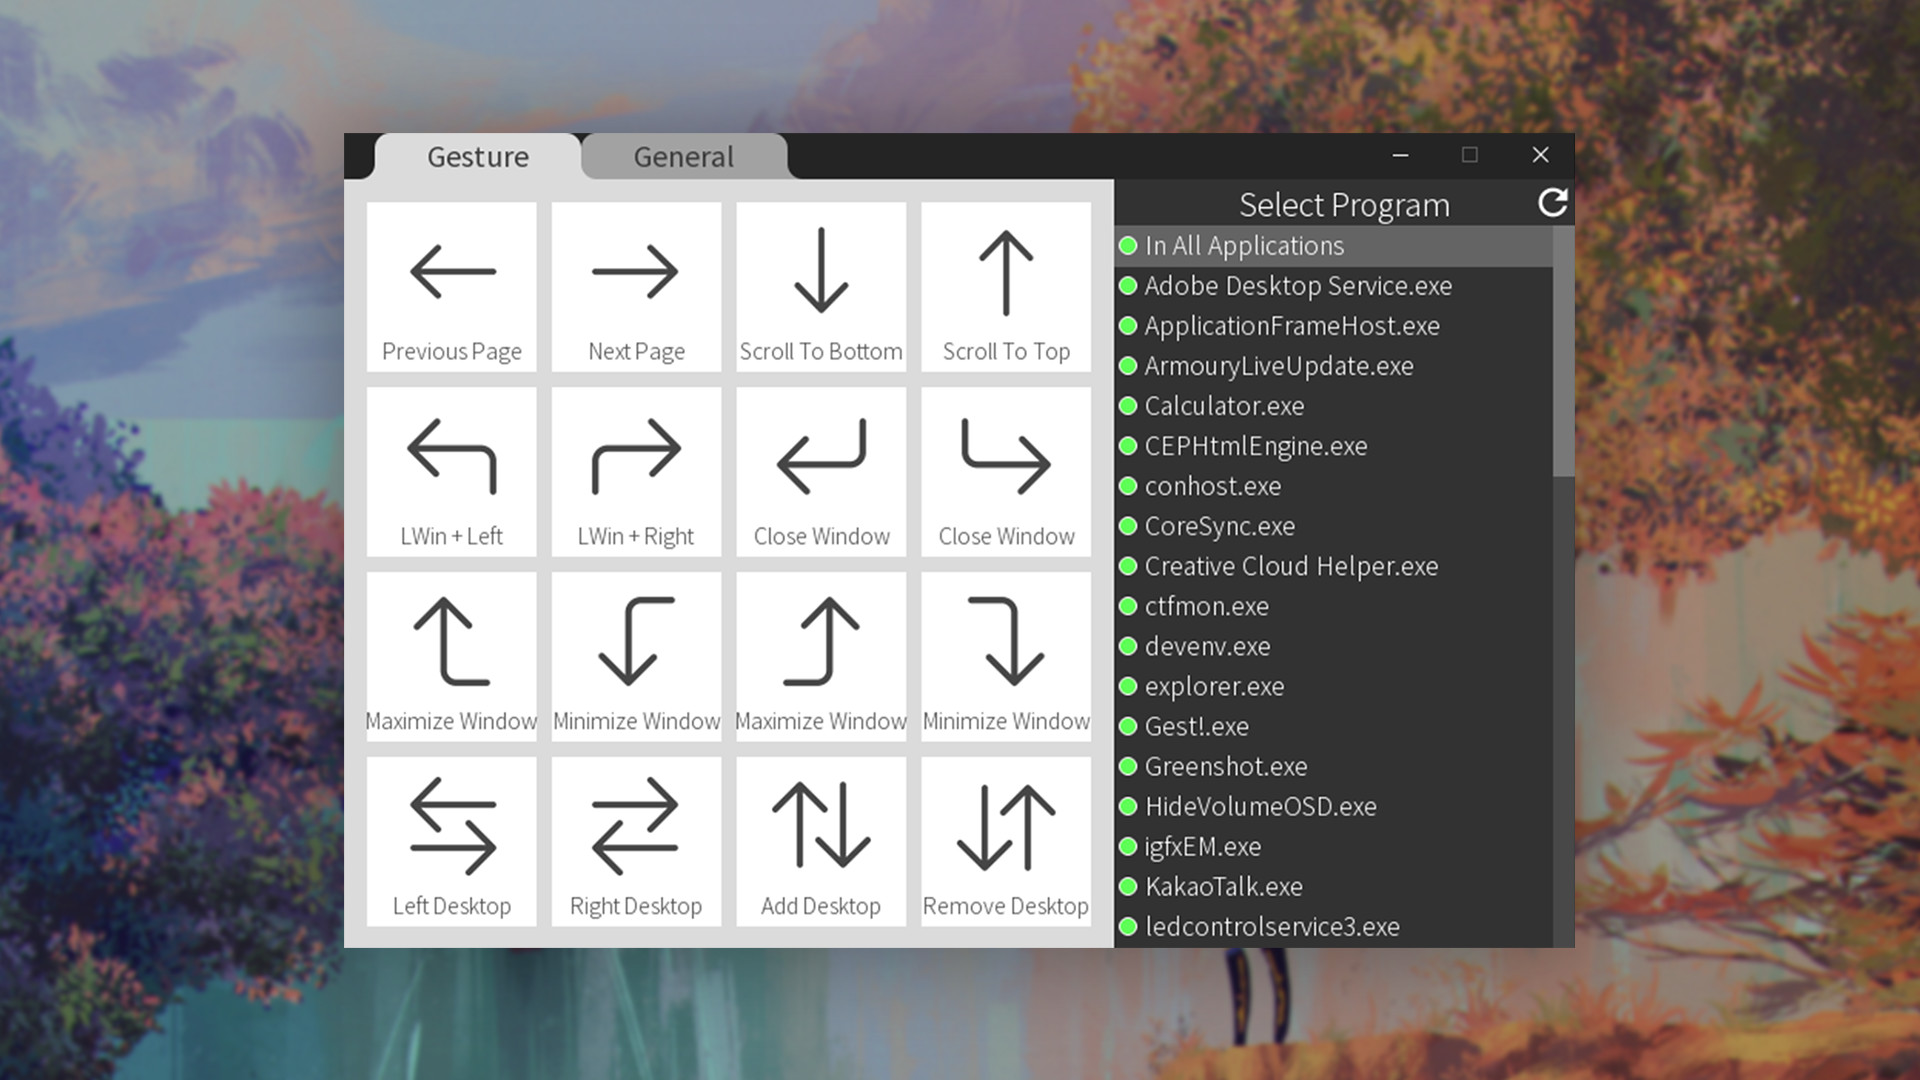Image resolution: width=1920 pixels, height=1080 pixels.
Task: Switch to the General tab
Action: tap(683, 157)
